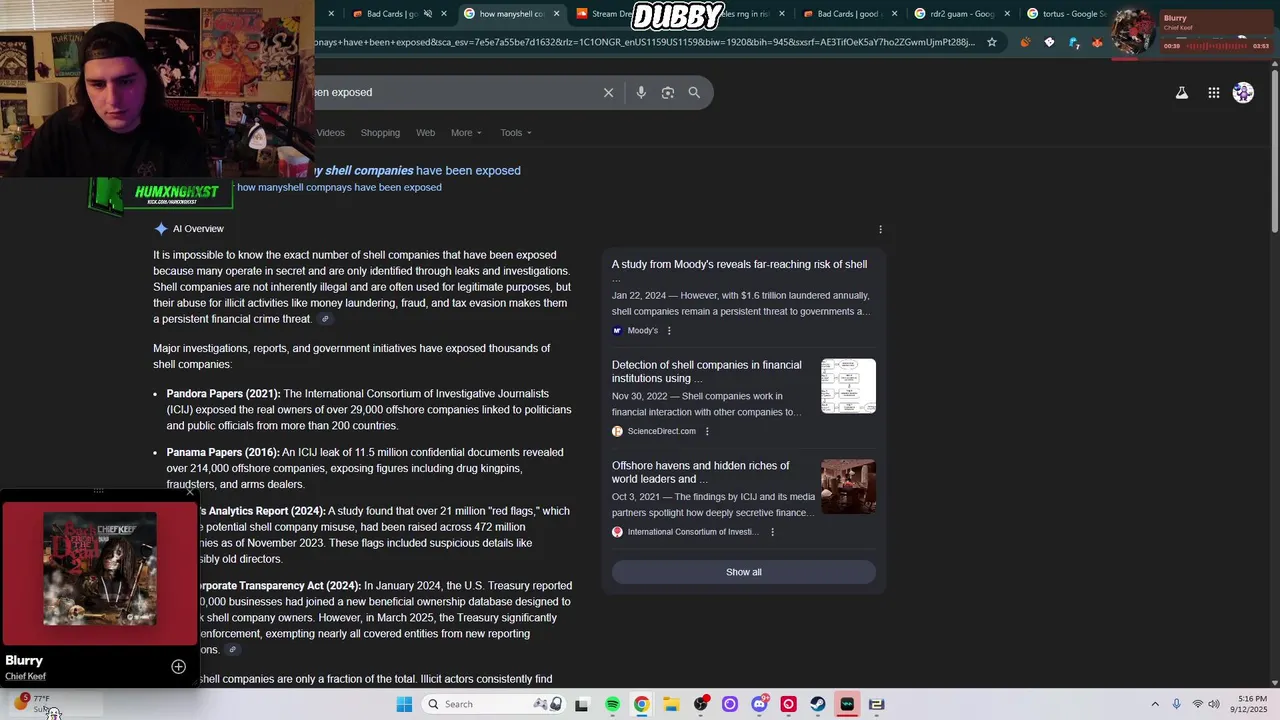The image size is (1280, 720).
Task: Open Google Chrome on the taskbar
Action: click(641, 704)
